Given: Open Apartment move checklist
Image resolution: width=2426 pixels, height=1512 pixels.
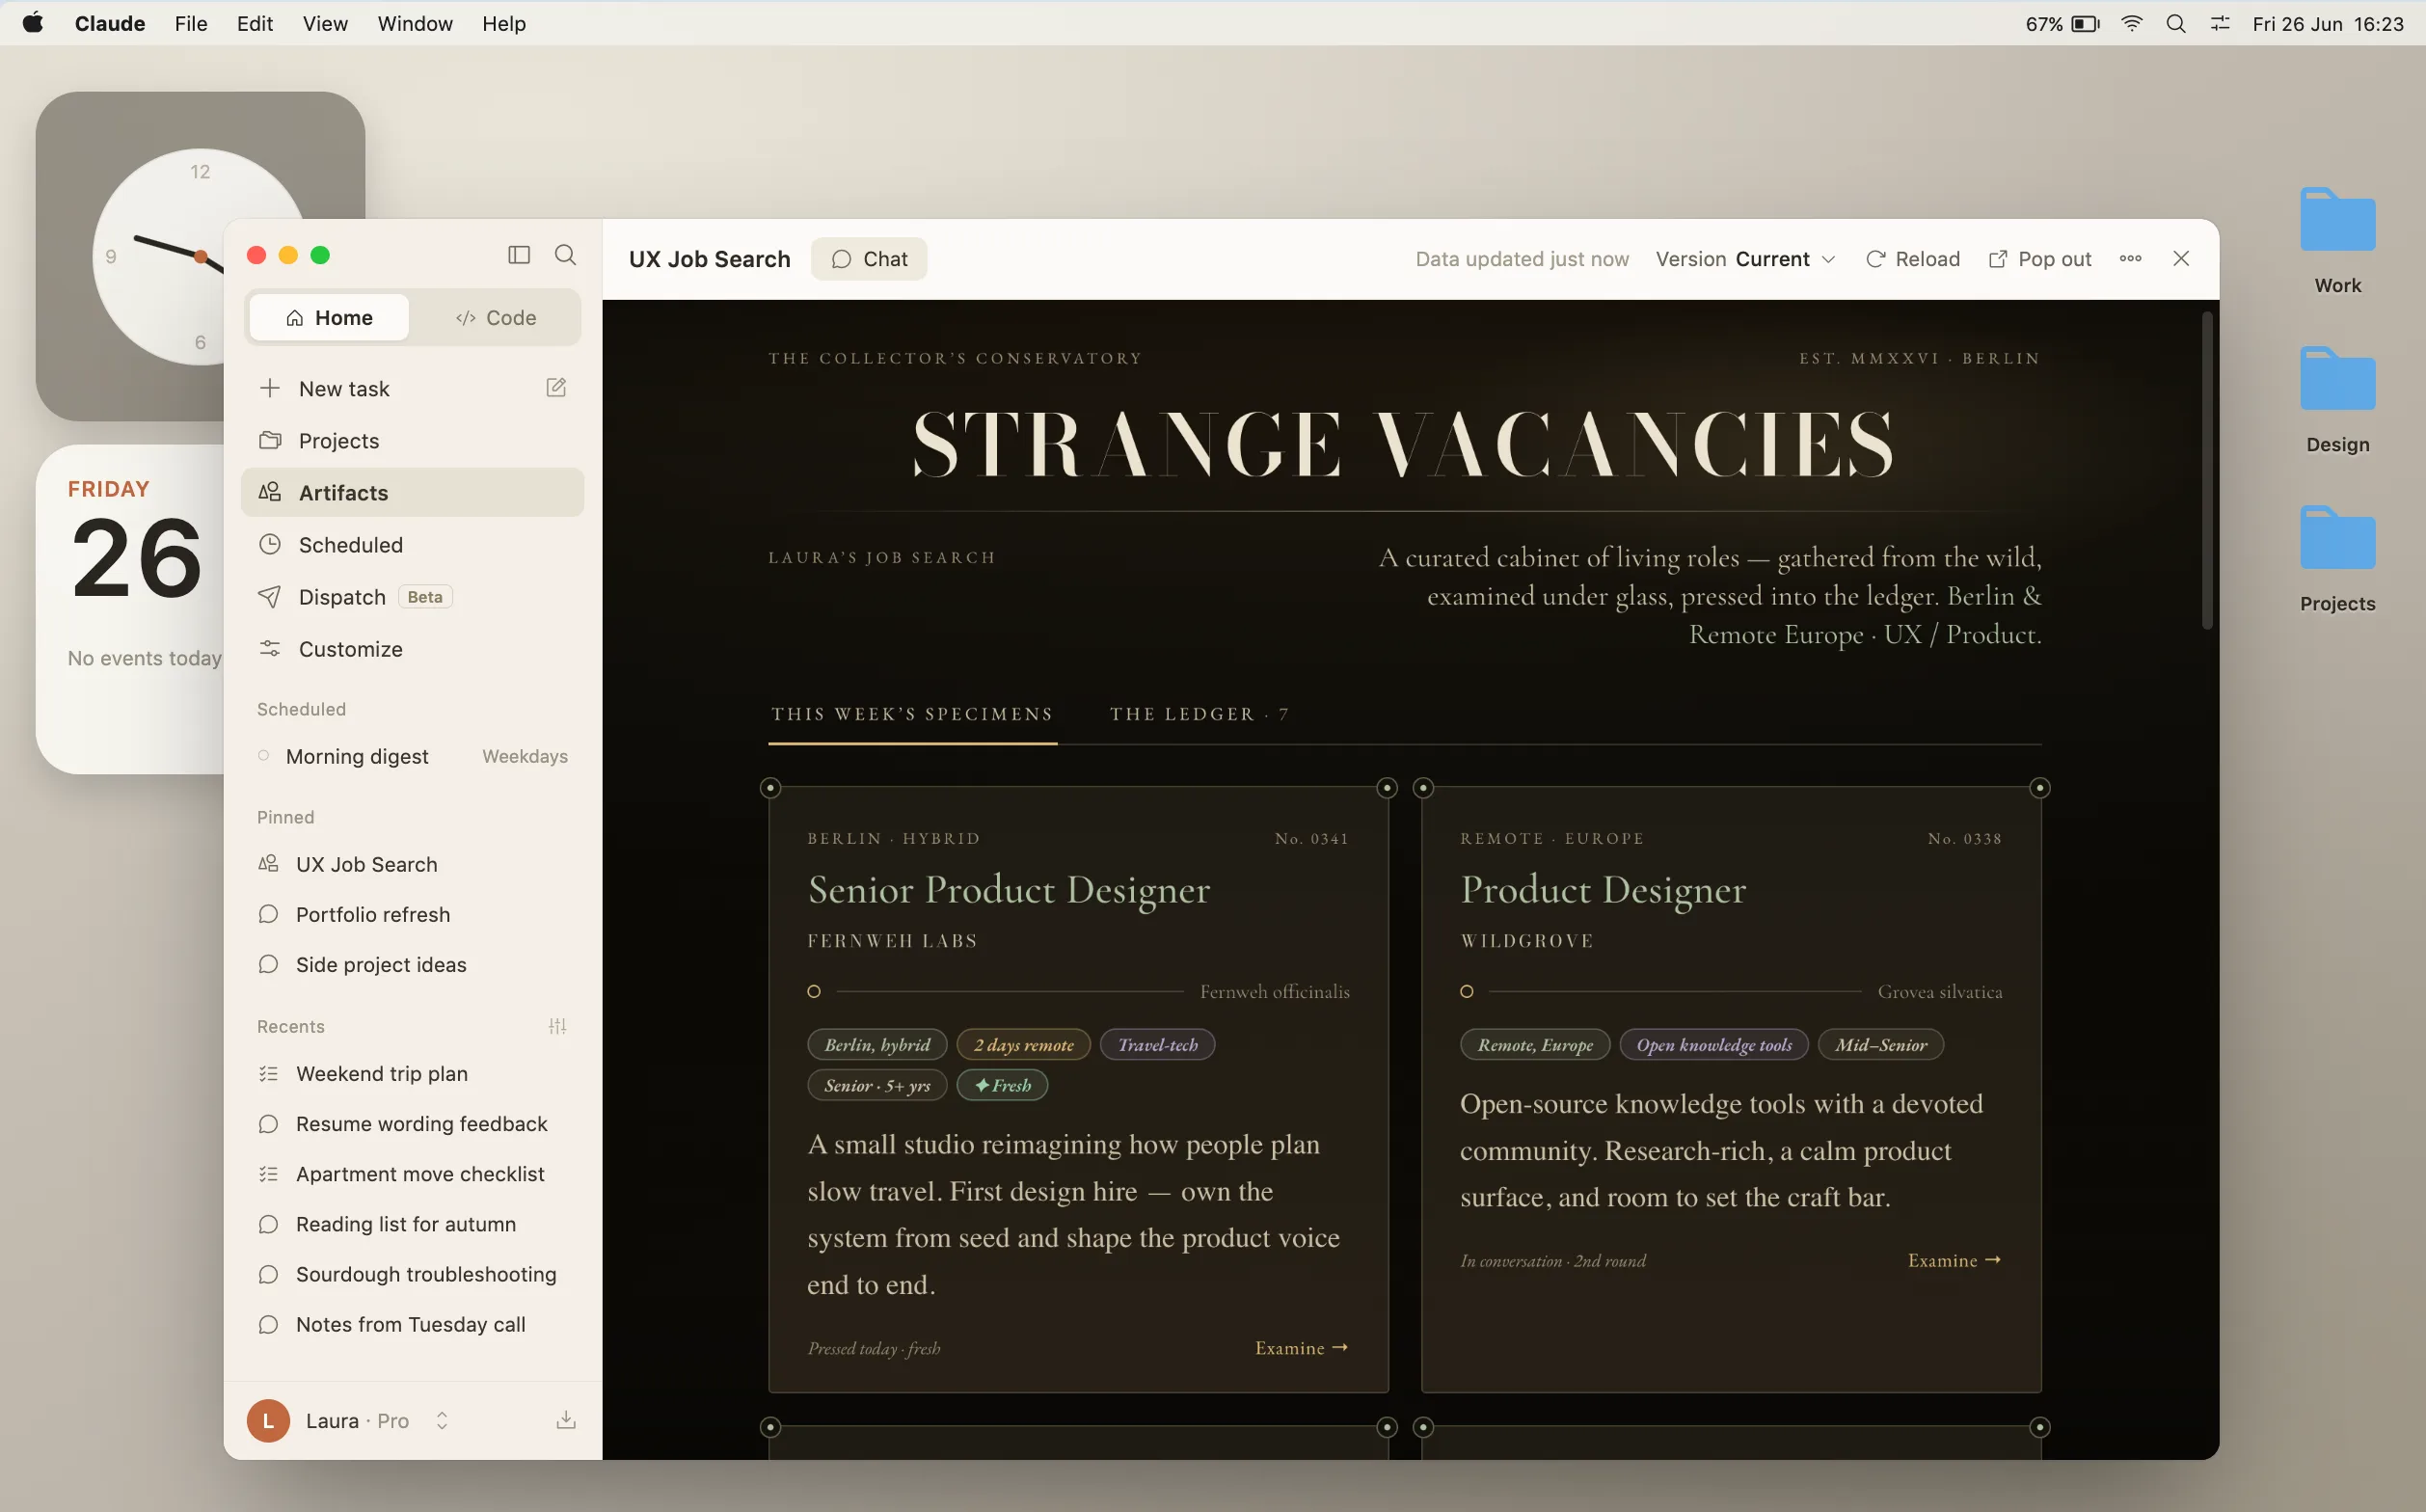Looking at the screenshot, I should [412, 1173].
